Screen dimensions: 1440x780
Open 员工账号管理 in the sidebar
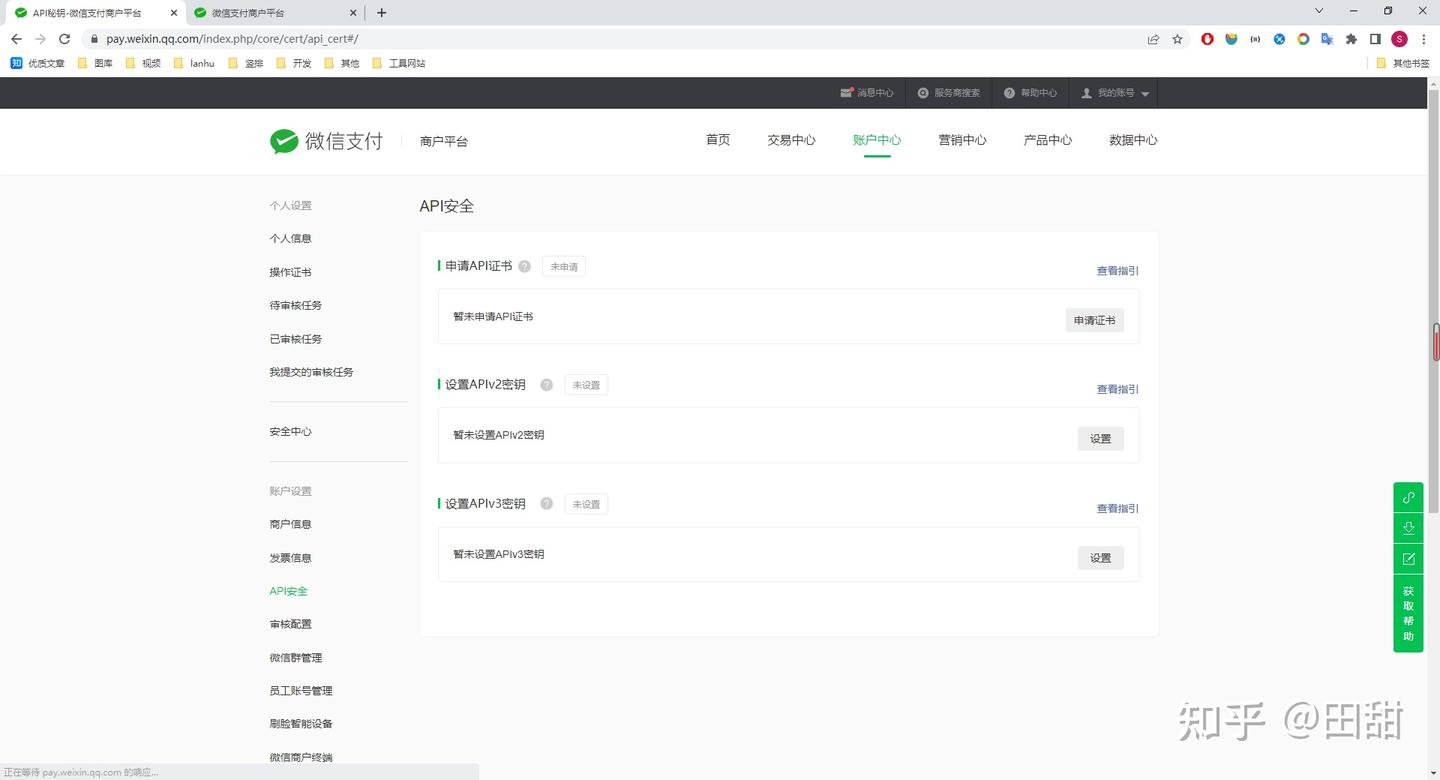coord(301,691)
